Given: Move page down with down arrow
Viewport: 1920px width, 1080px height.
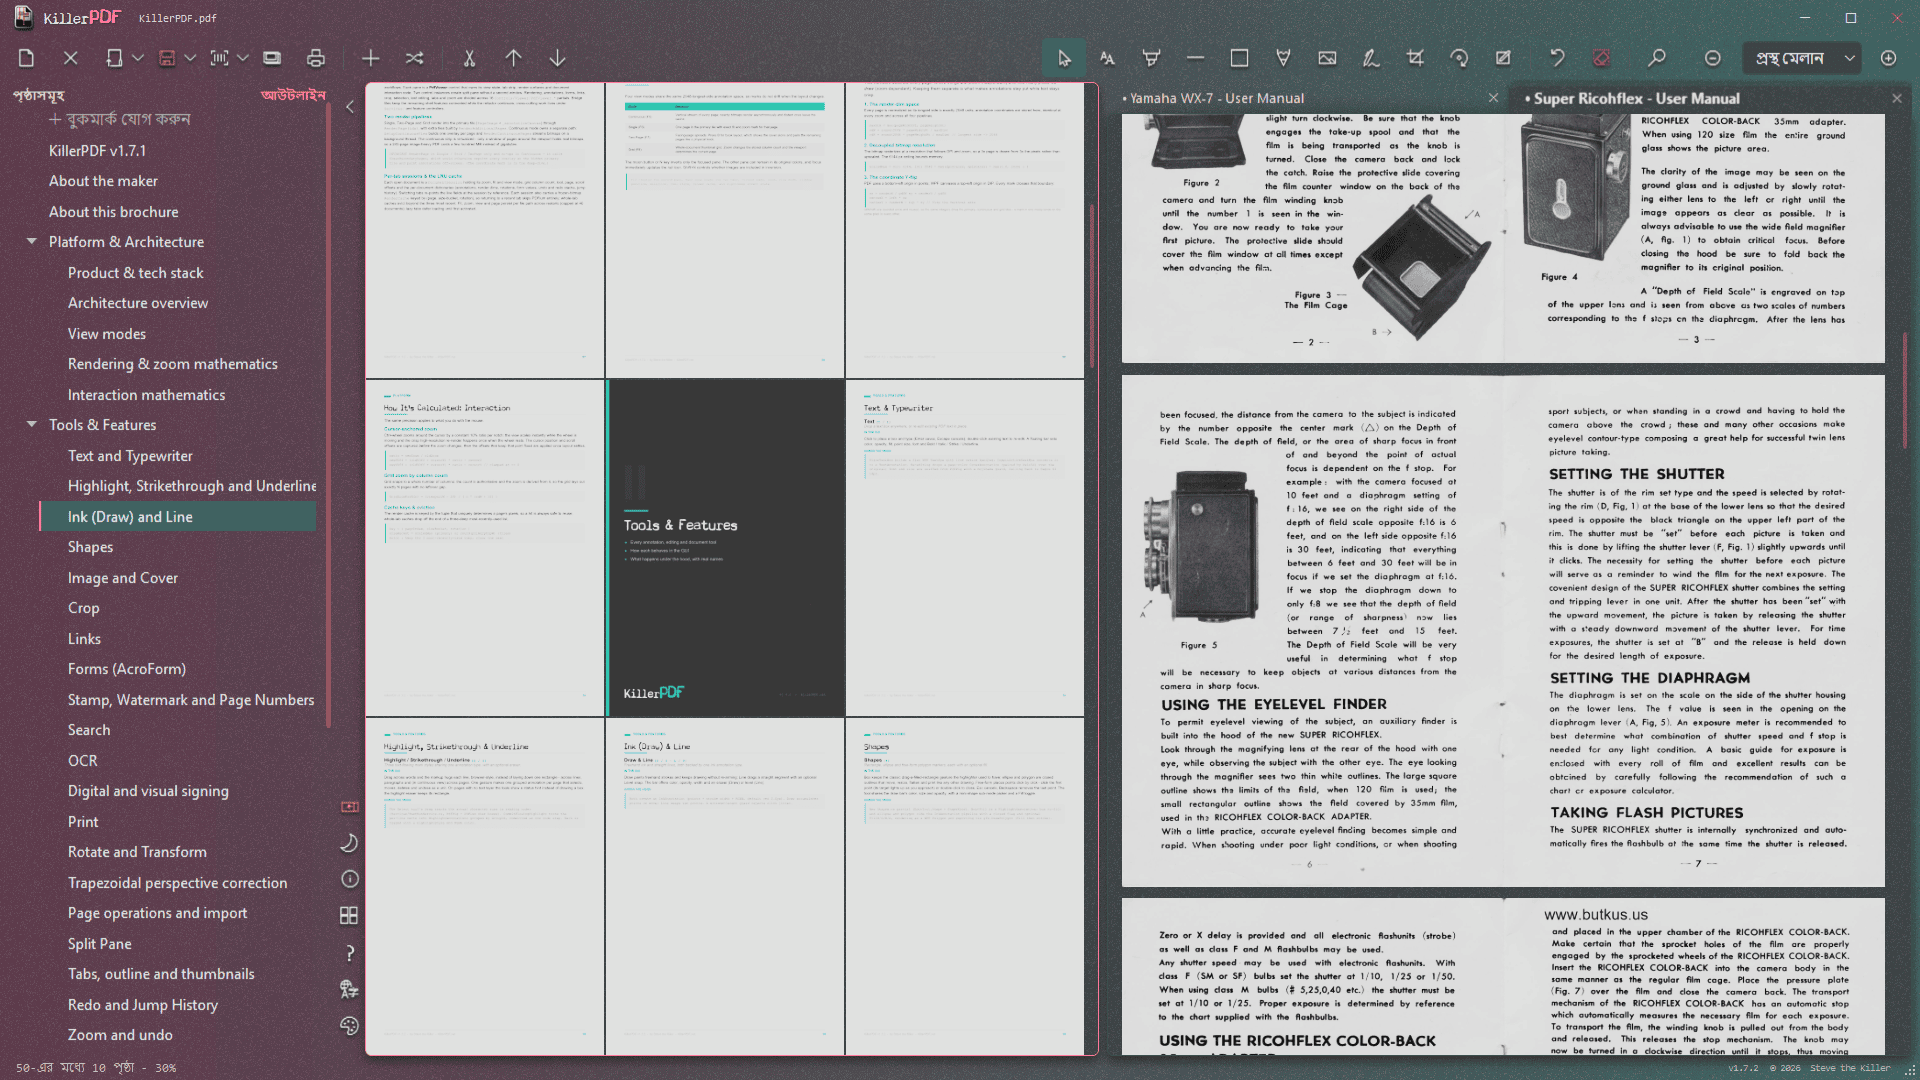Looking at the screenshot, I should tap(558, 58).
